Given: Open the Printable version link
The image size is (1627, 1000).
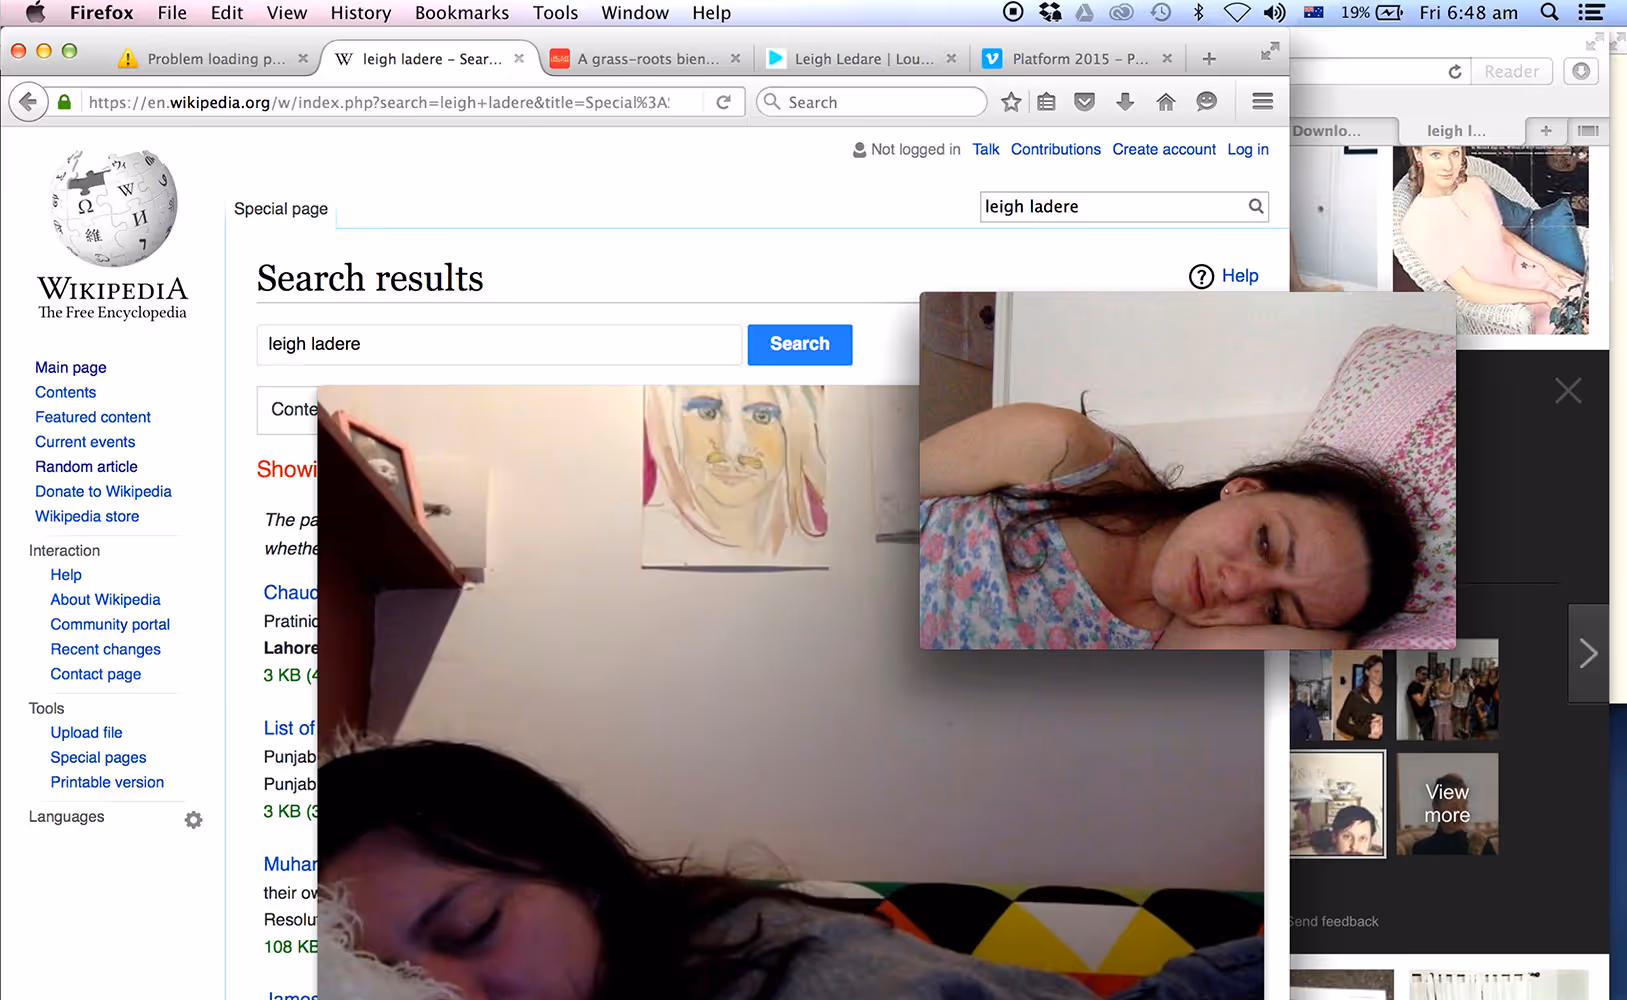Looking at the screenshot, I should coord(108,782).
